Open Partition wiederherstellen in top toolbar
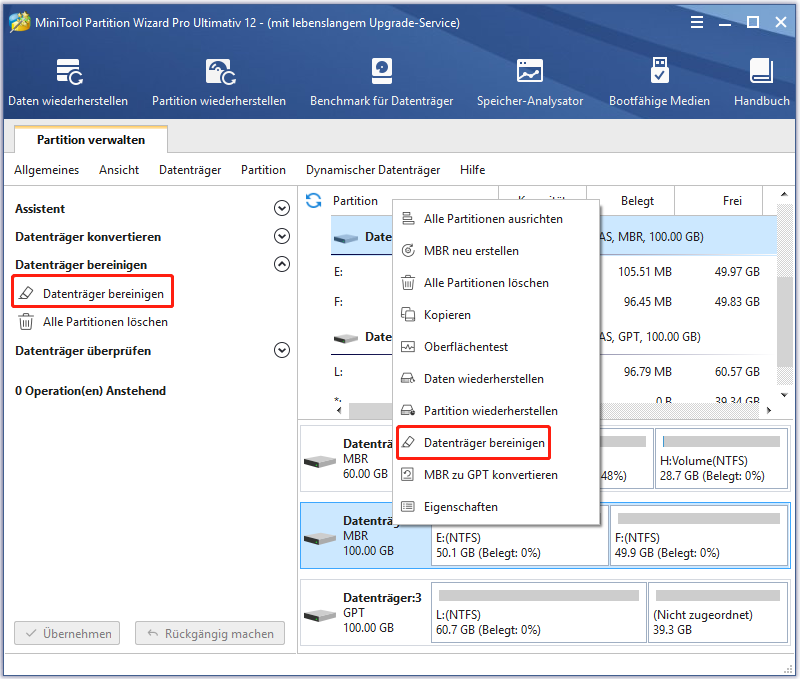 point(219,83)
